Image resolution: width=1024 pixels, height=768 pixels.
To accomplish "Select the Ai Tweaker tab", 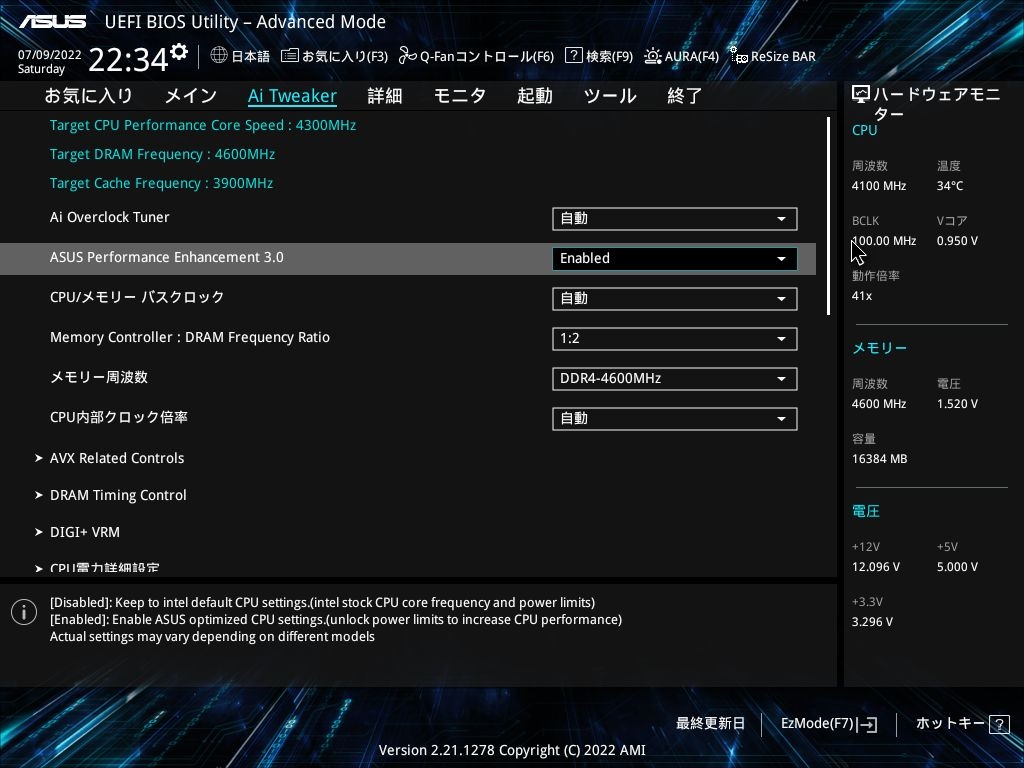I will tap(292, 96).
